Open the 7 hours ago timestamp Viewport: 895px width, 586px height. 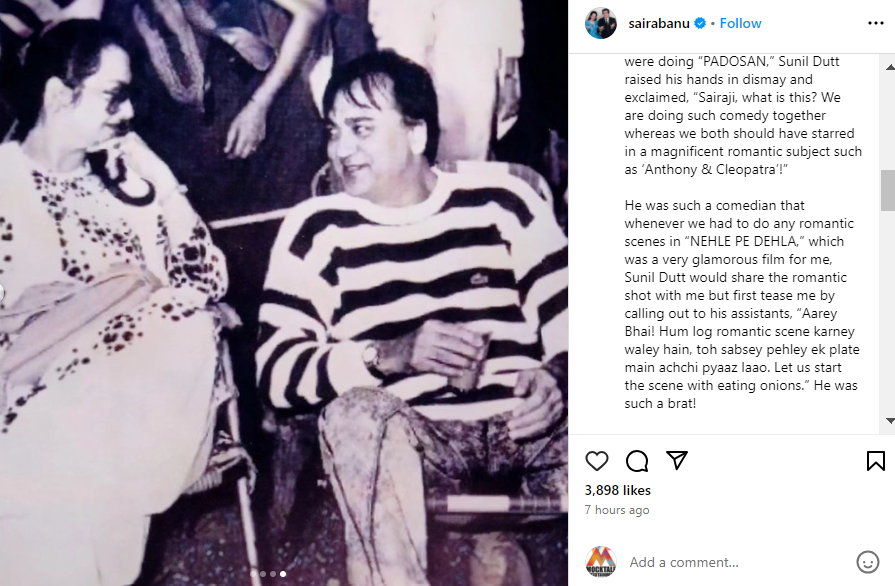[x=617, y=510]
